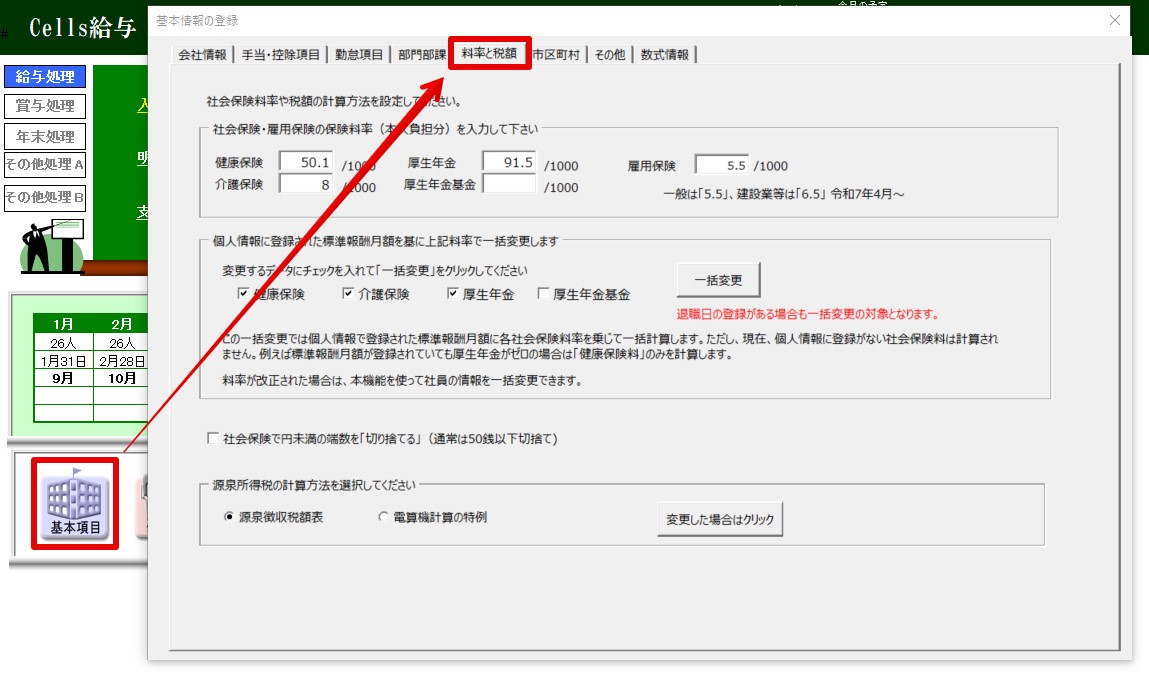
Task: Select the 源泉徴収税額表 radio button
Action: 229,518
